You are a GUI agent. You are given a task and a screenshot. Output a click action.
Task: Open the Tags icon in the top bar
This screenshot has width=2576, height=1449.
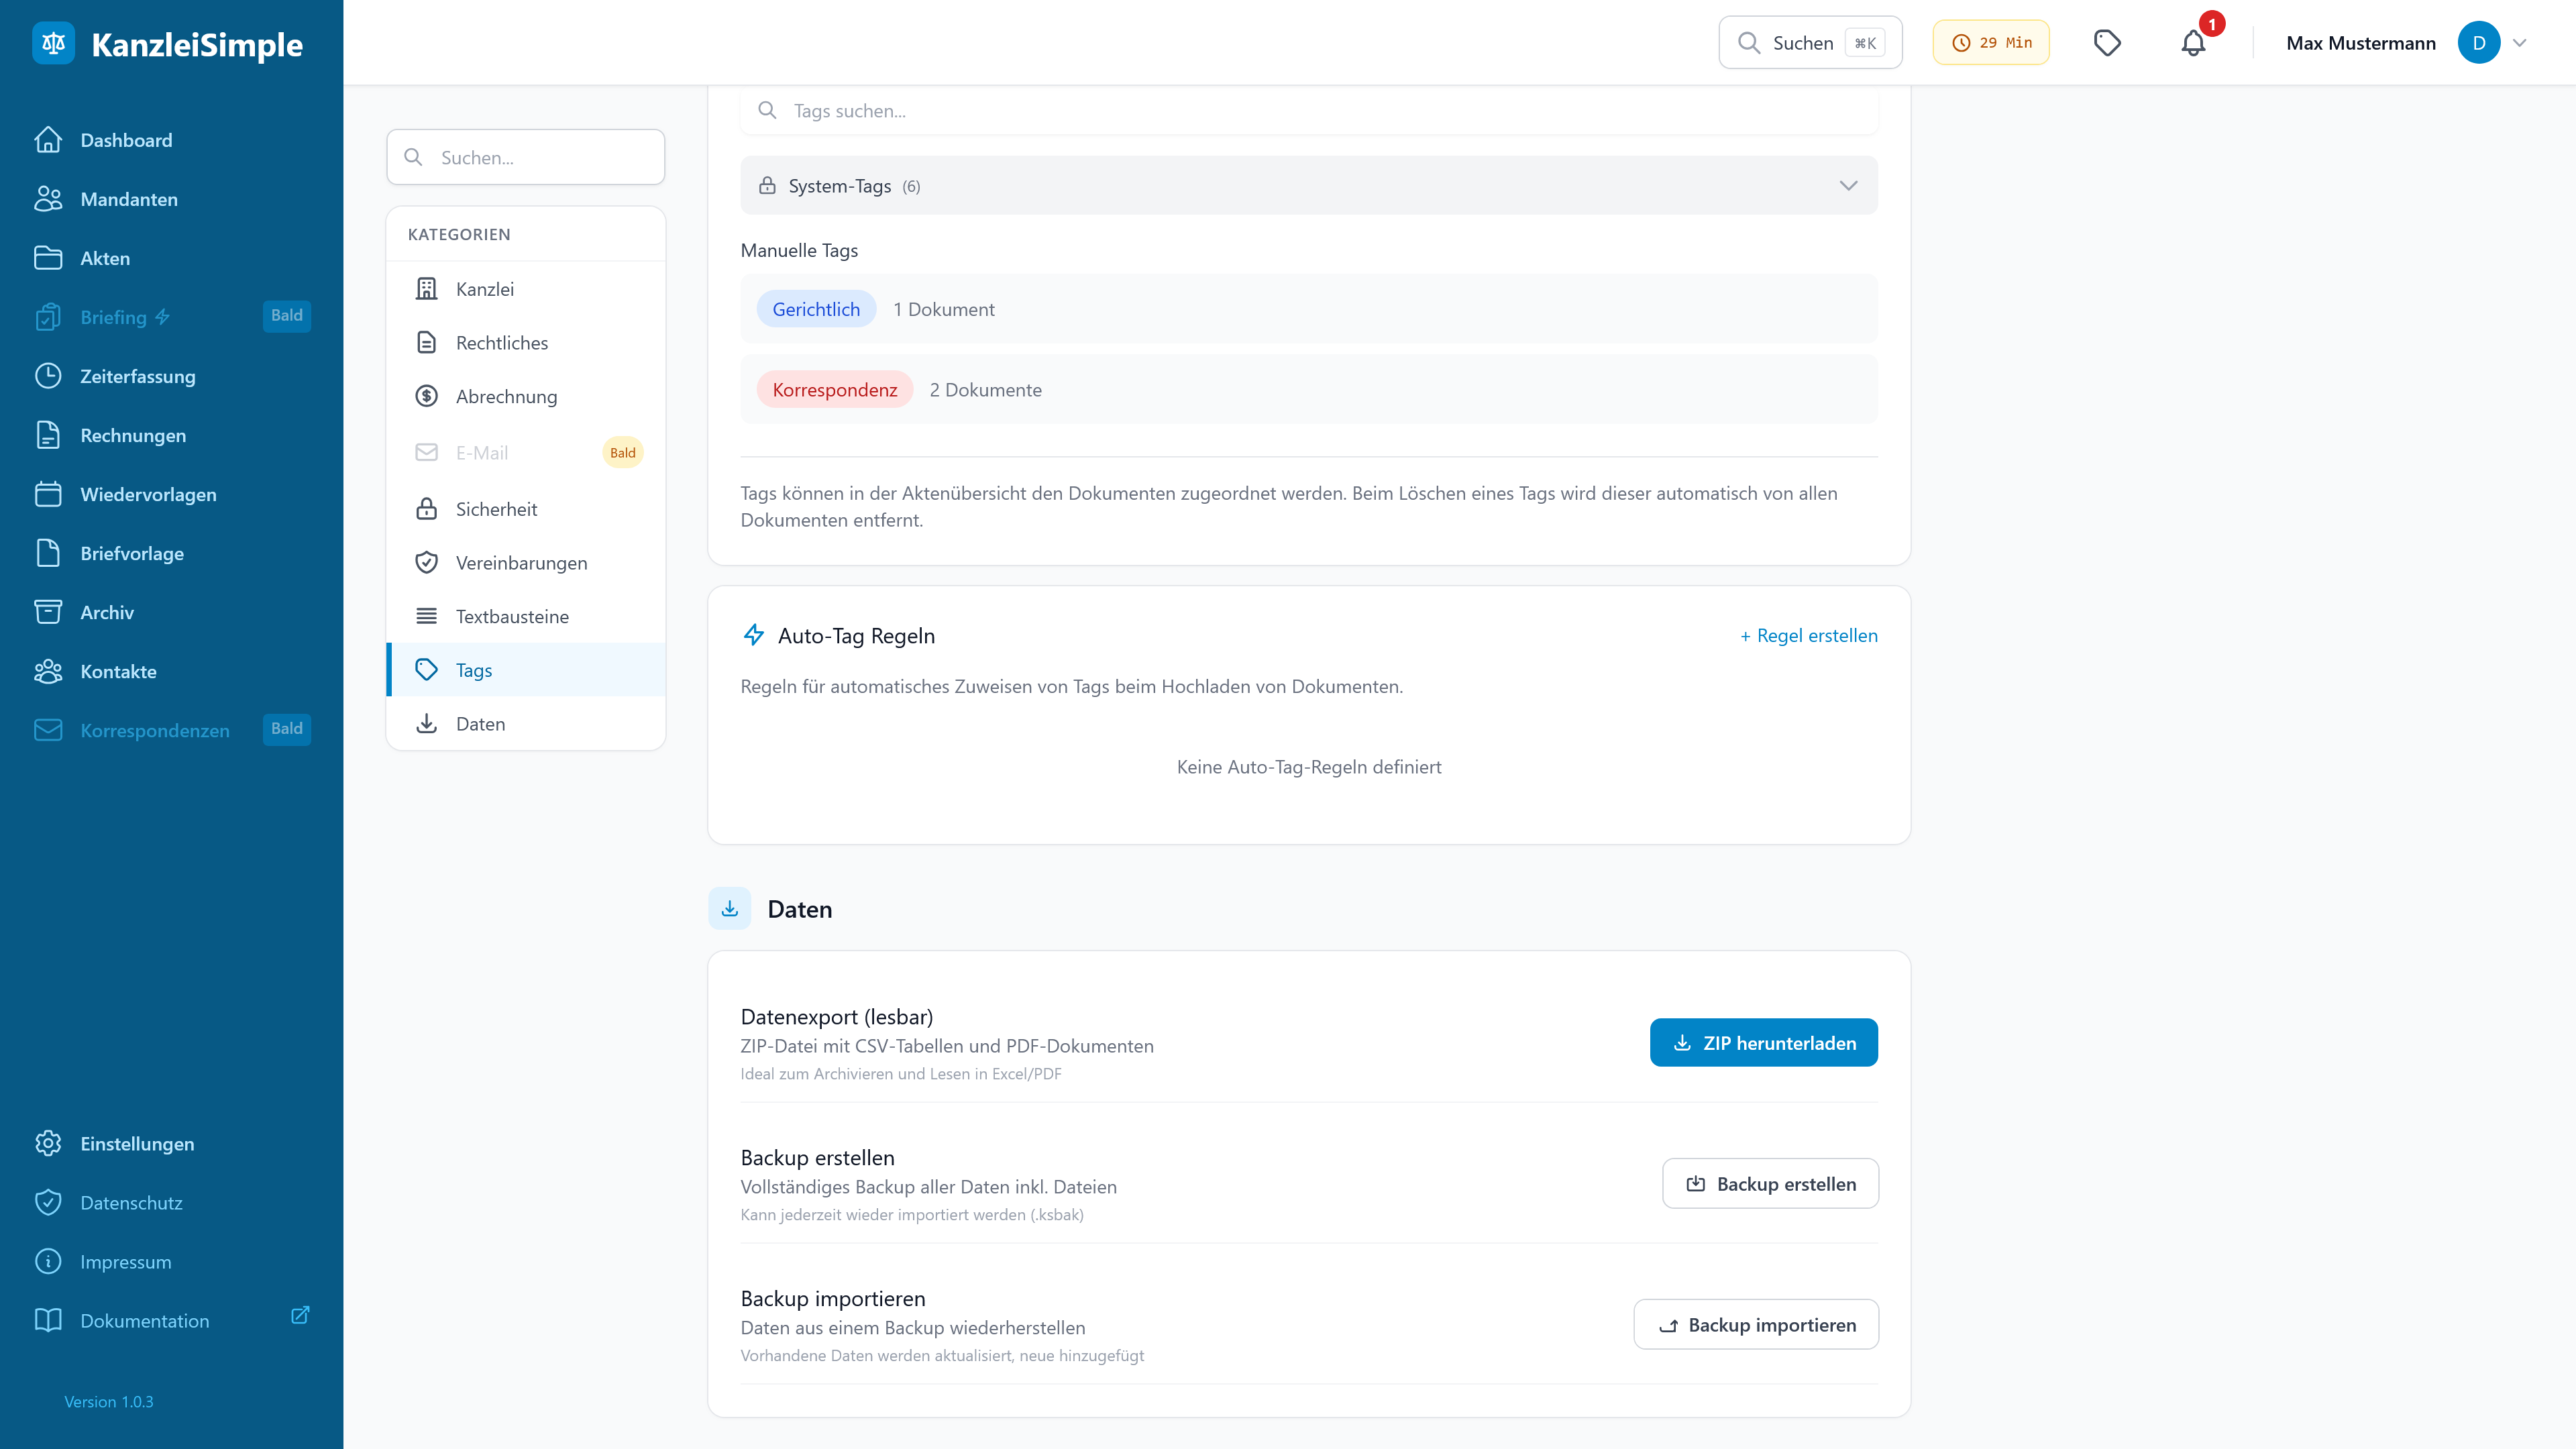[2108, 42]
